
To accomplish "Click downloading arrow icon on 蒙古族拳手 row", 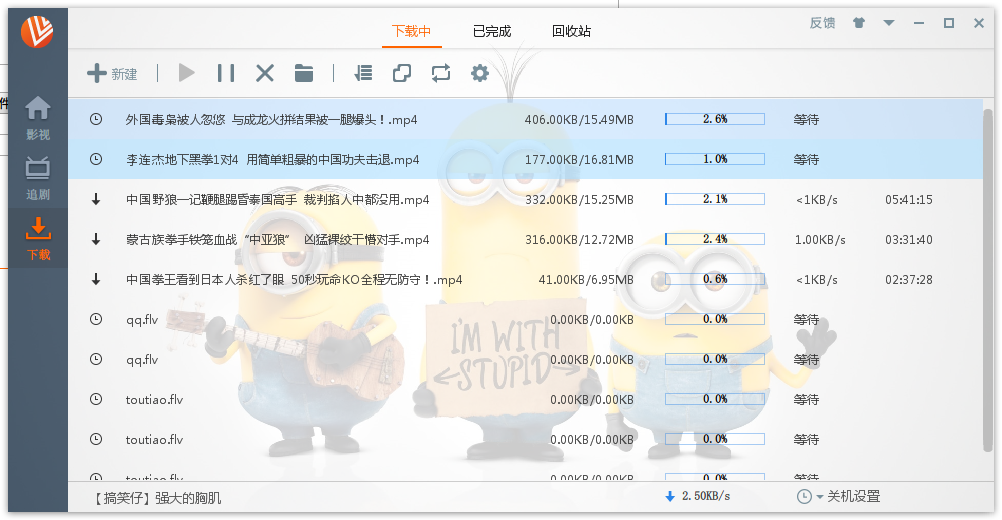I will [96, 240].
